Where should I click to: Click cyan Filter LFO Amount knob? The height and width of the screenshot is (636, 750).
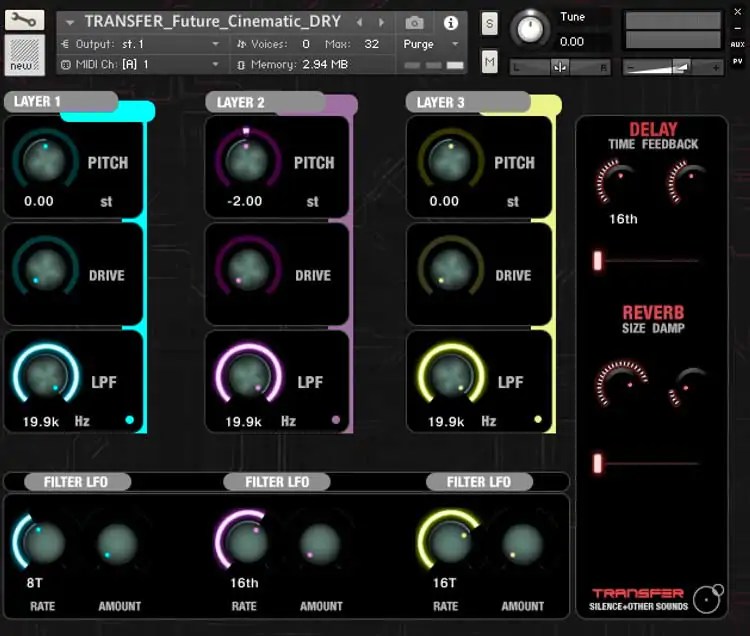click(x=117, y=544)
